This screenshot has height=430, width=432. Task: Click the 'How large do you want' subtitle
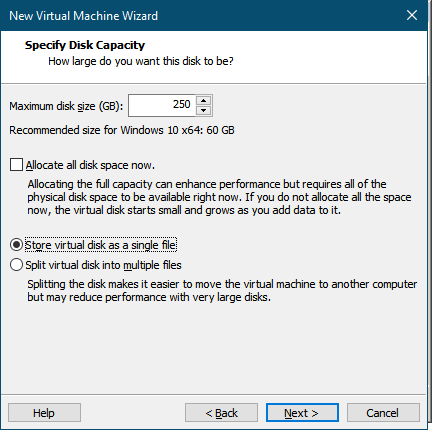coord(141,61)
